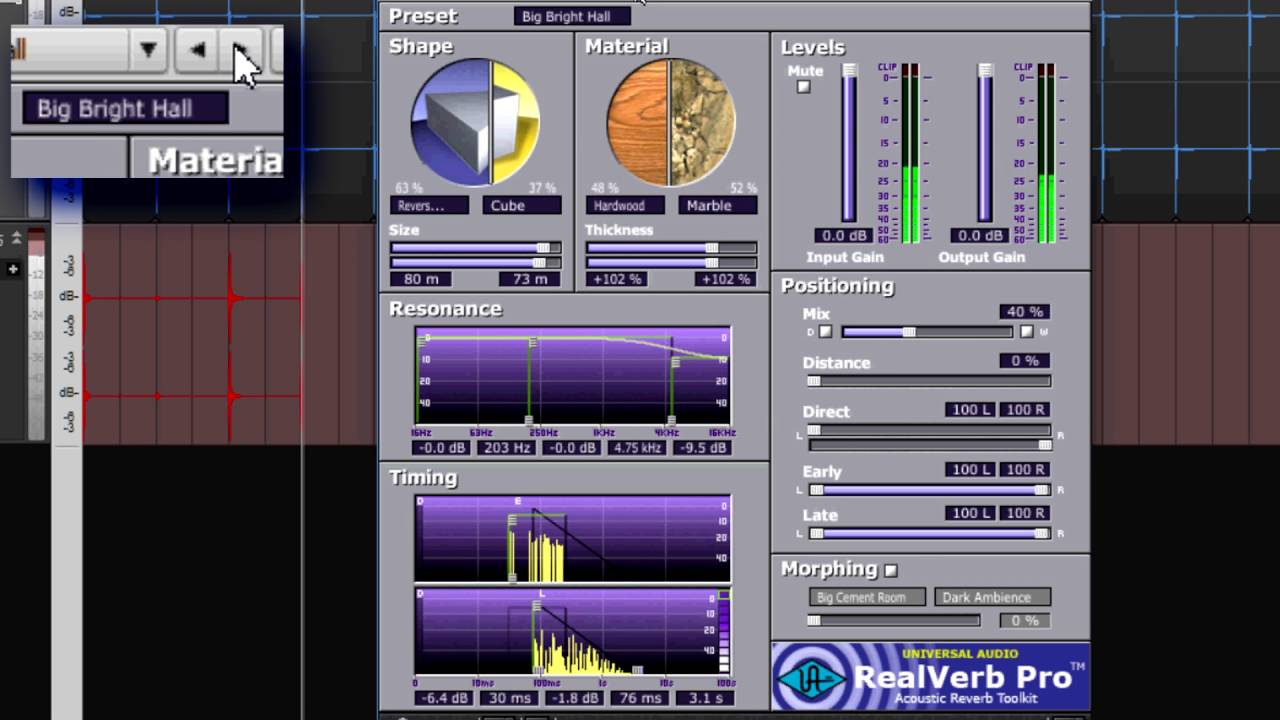Click the Late slider right handle

pos(1042,534)
